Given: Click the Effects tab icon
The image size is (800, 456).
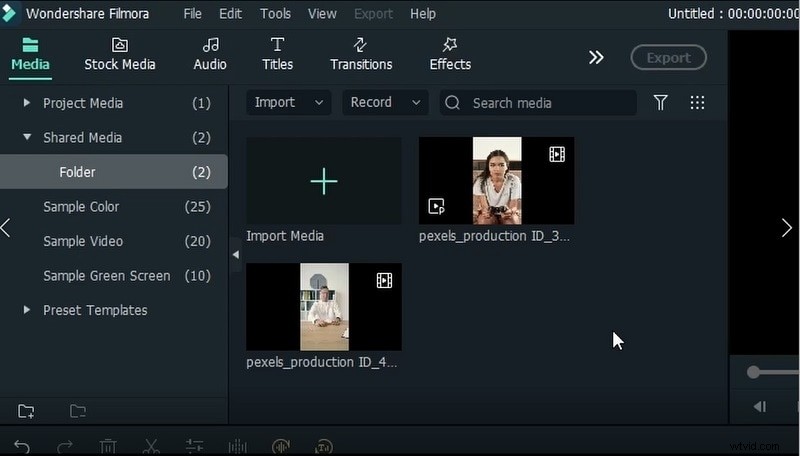Looking at the screenshot, I should click(x=450, y=45).
